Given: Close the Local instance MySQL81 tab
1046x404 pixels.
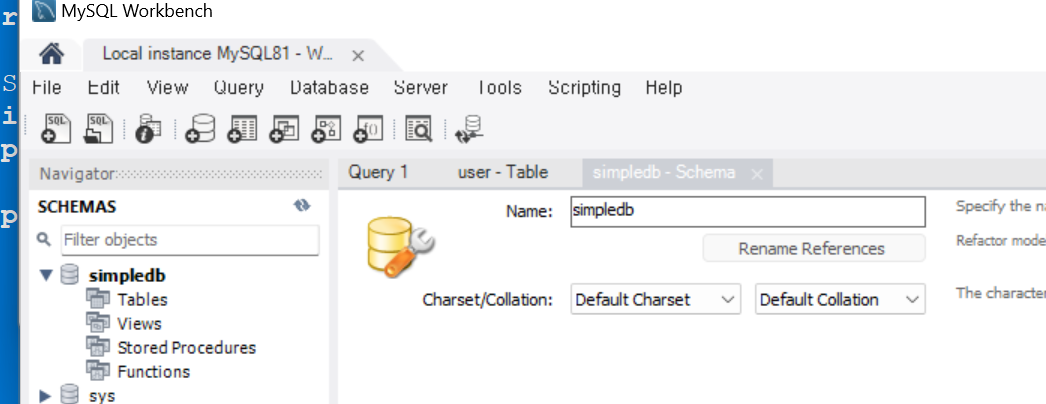Looking at the screenshot, I should [358, 56].
